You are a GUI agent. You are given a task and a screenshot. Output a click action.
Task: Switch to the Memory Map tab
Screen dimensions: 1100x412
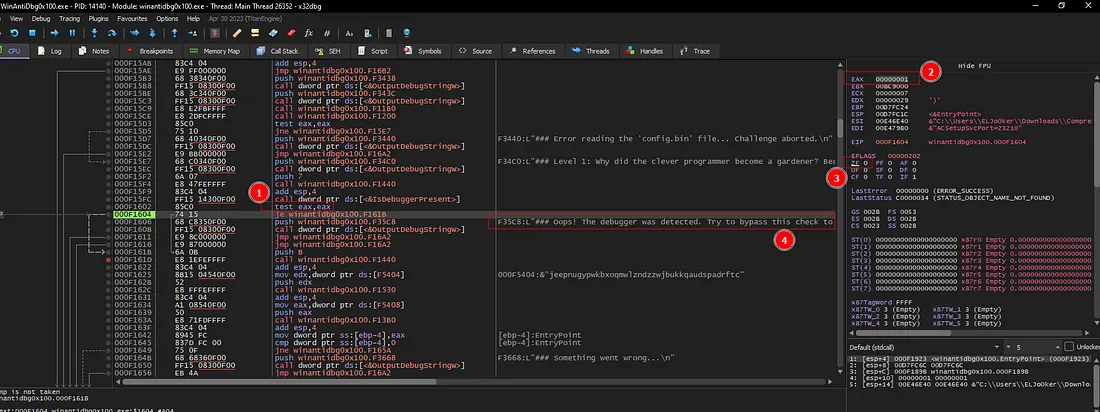click(x=215, y=50)
